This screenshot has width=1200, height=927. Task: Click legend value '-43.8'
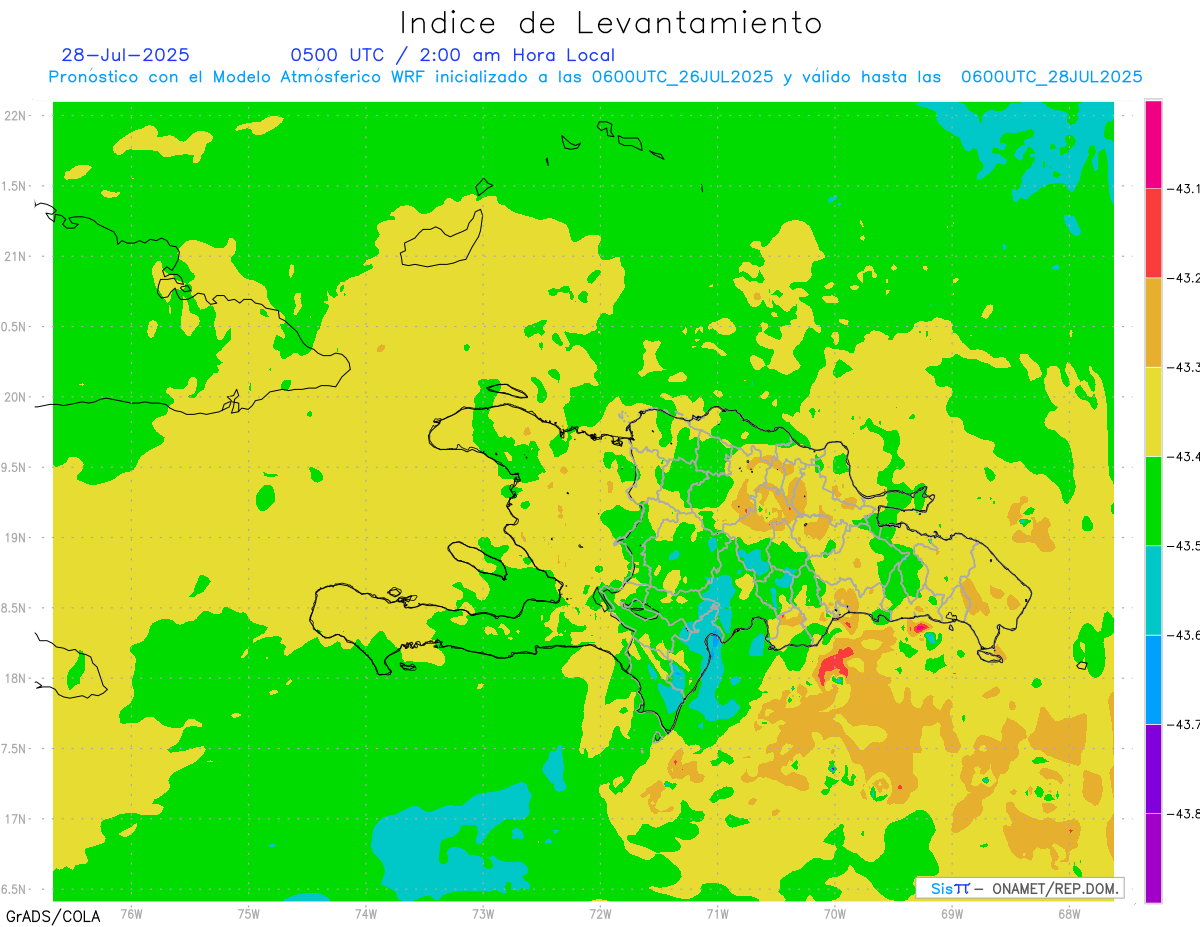point(1185,813)
